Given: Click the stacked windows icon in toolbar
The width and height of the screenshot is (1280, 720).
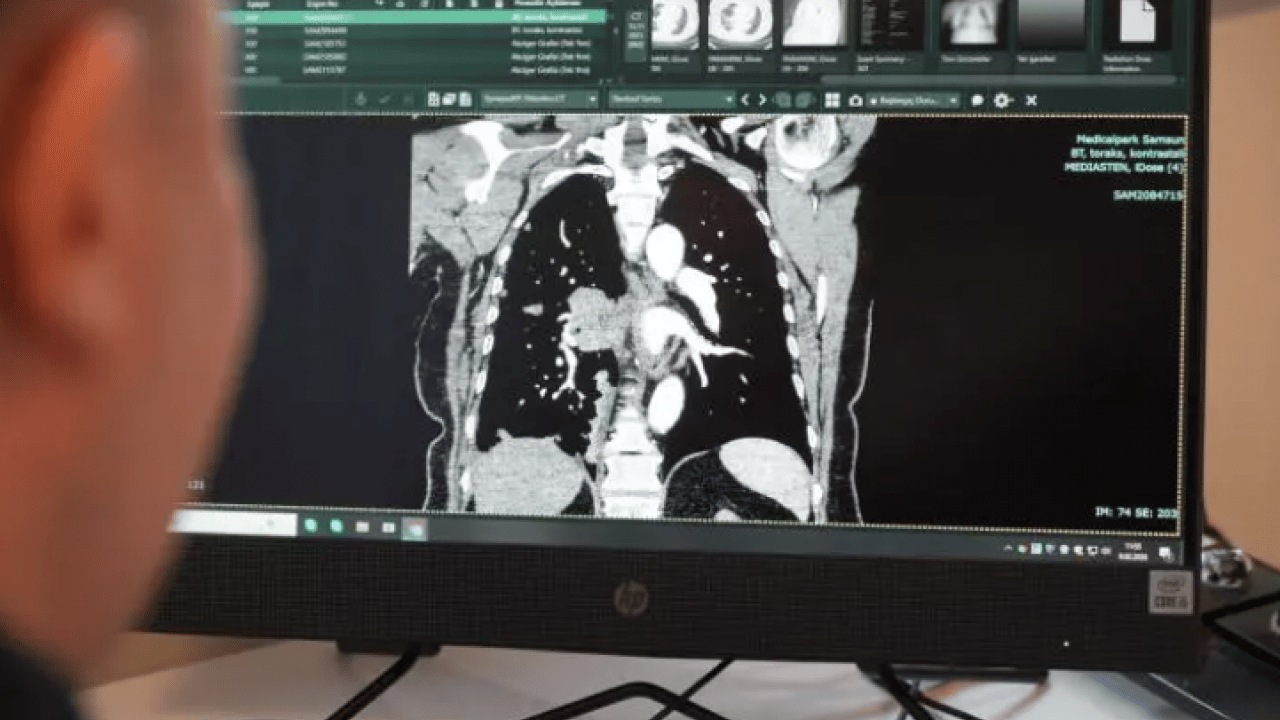Looking at the screenshot, I should click(449, 99).
